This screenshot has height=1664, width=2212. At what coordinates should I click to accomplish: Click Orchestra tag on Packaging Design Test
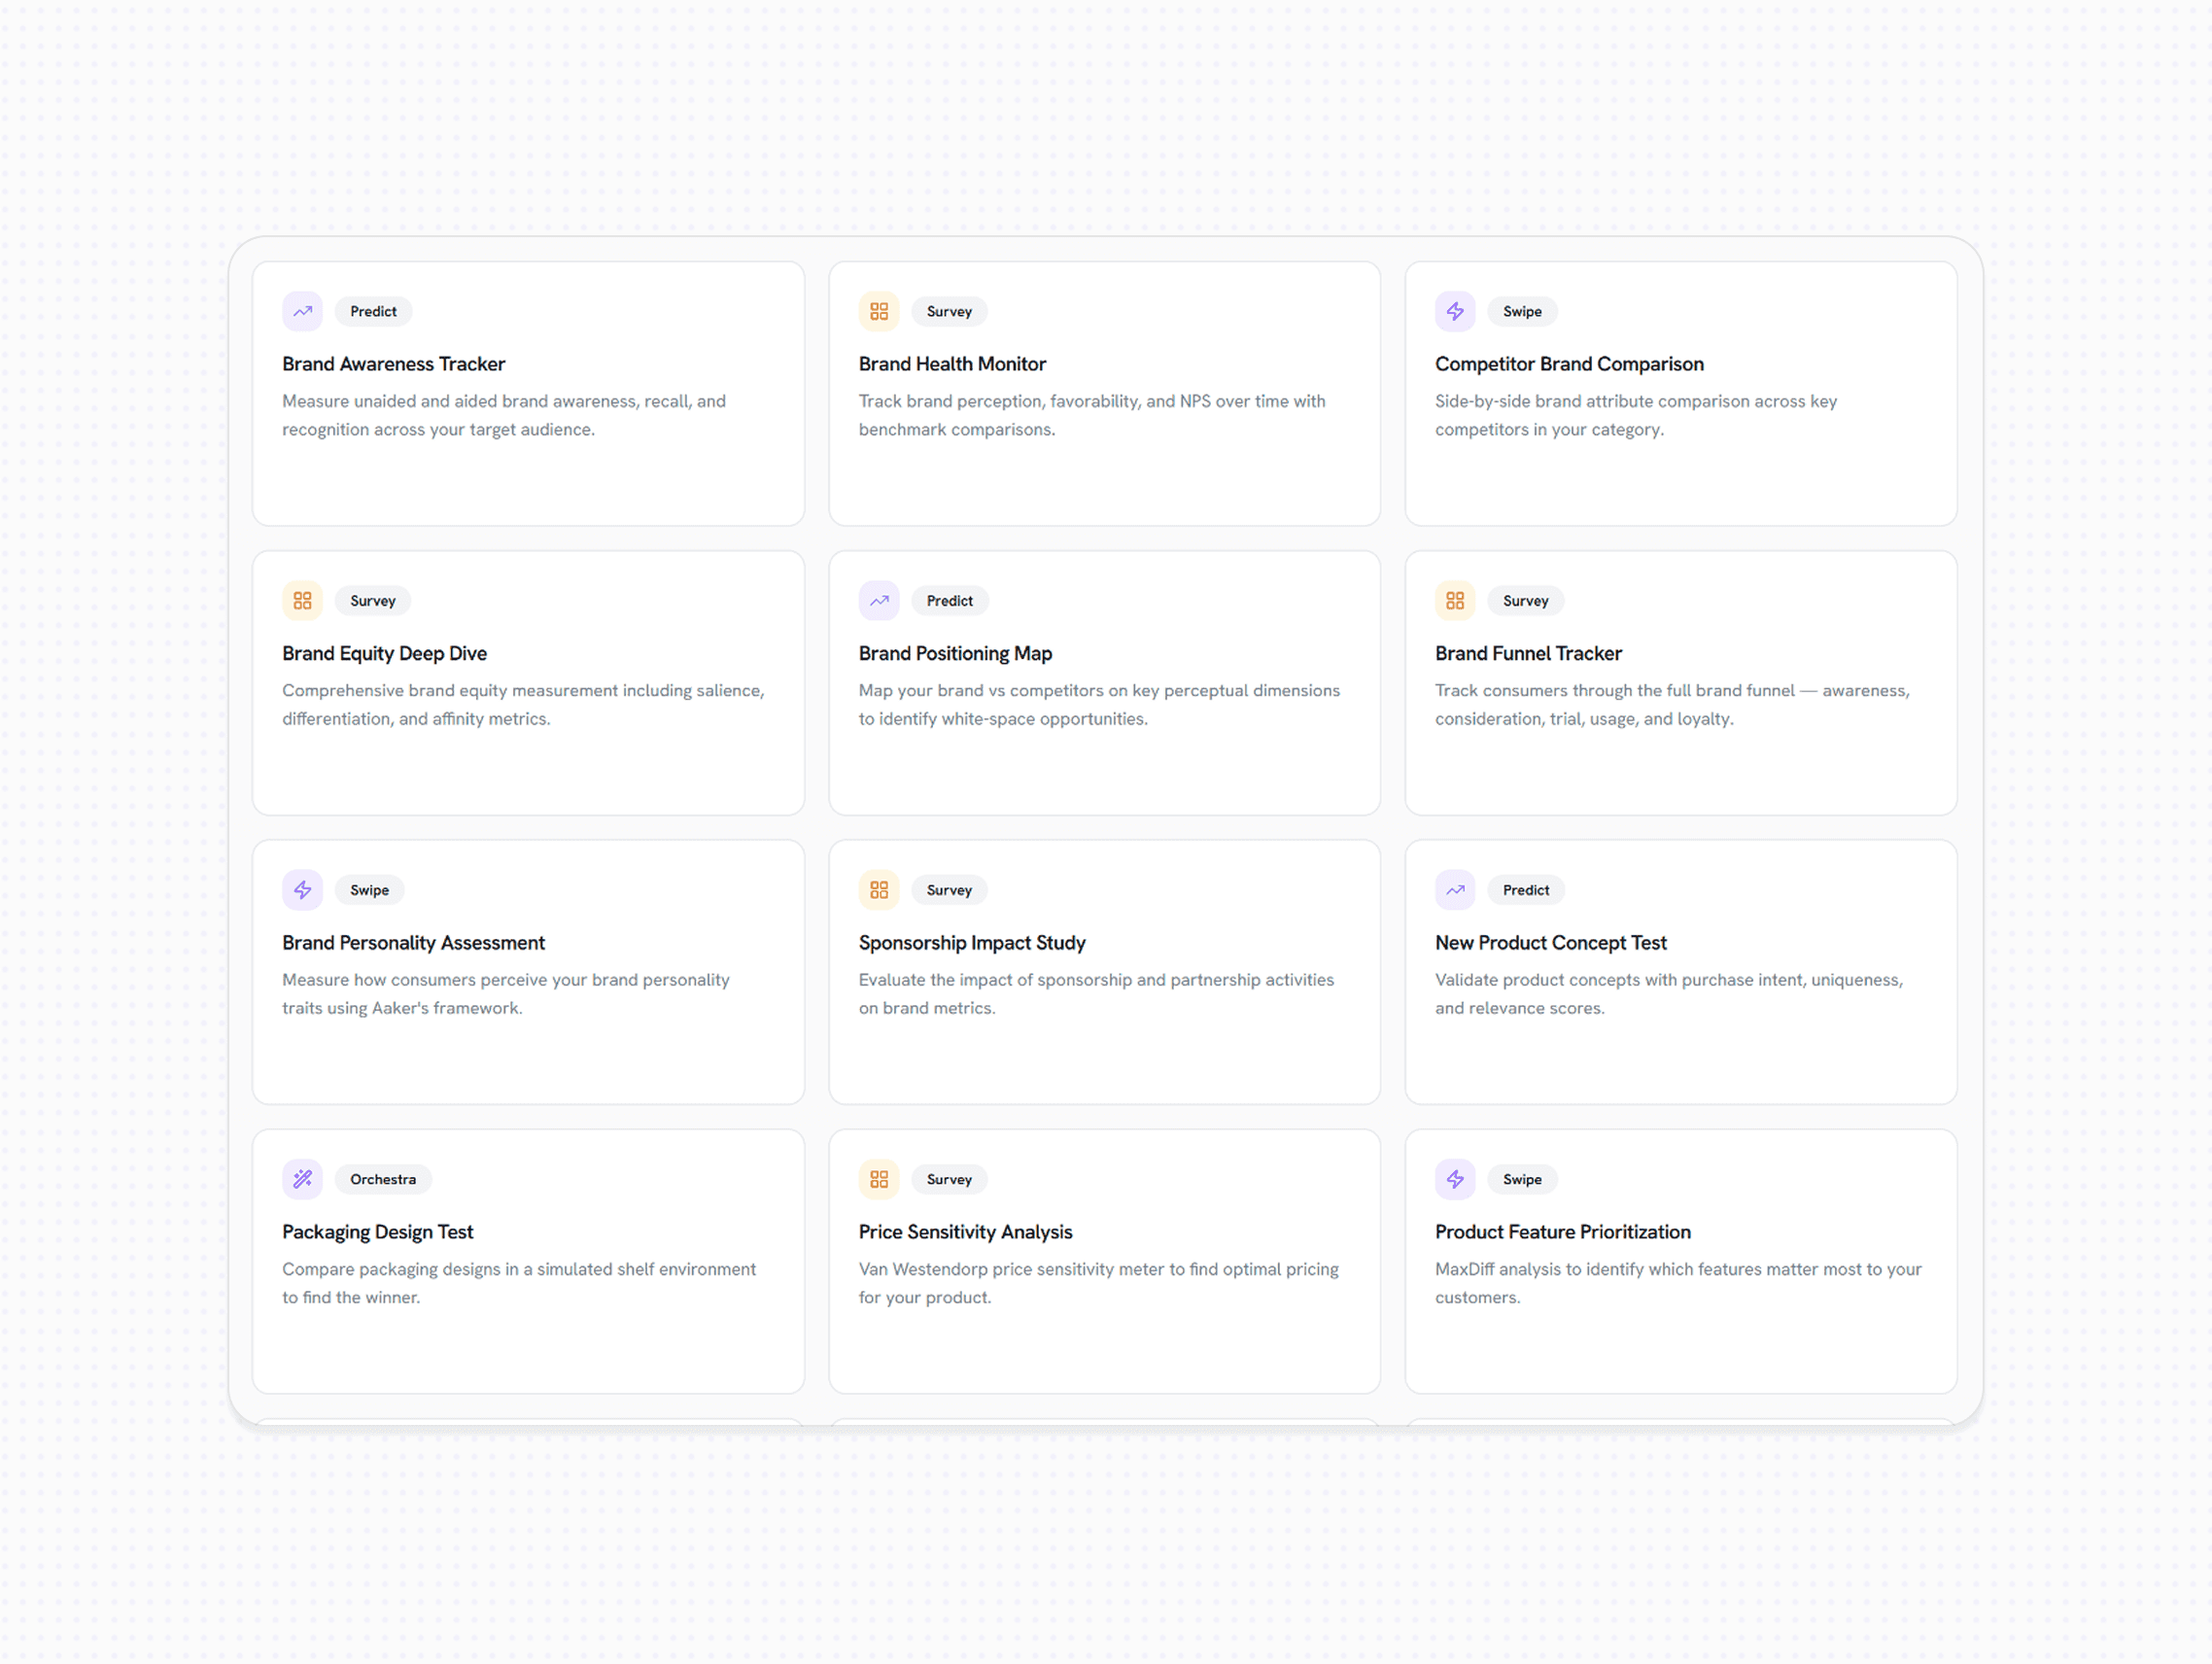pyautogui.click(x=383, y=1180)
